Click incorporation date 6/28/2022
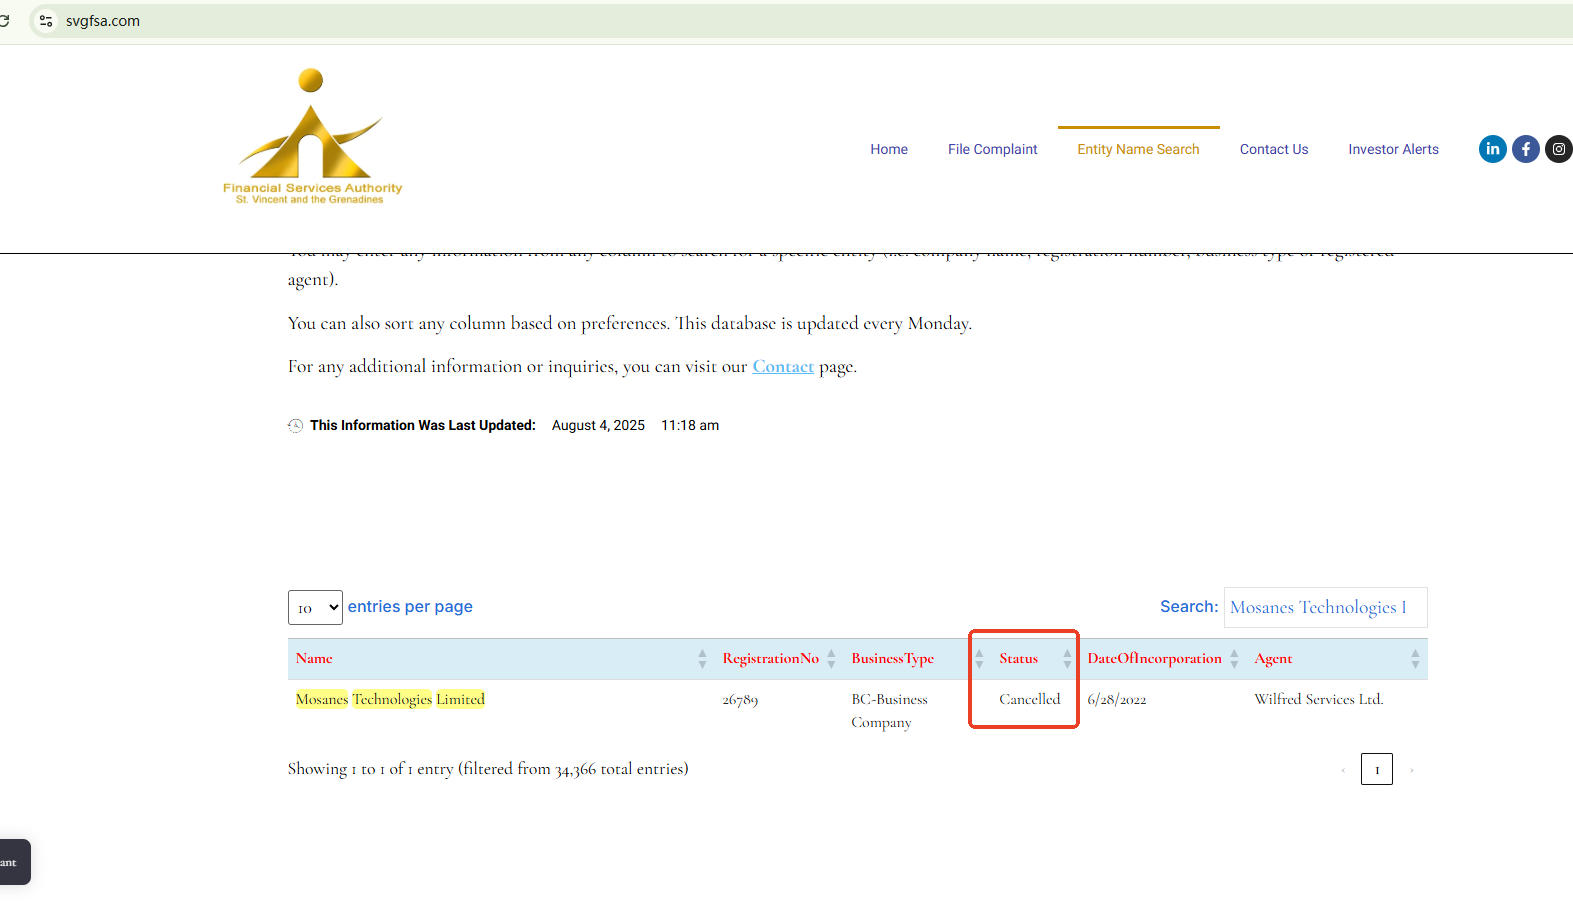 (1117, 700)
